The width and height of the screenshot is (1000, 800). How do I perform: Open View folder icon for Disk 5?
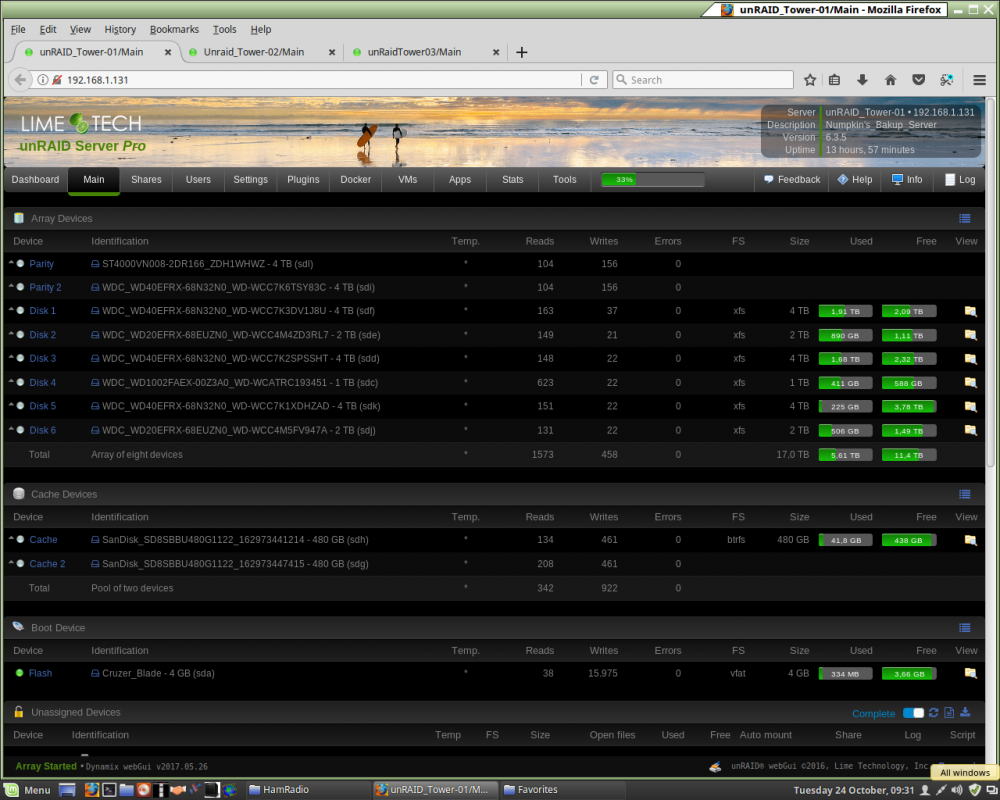click(970, 406)
